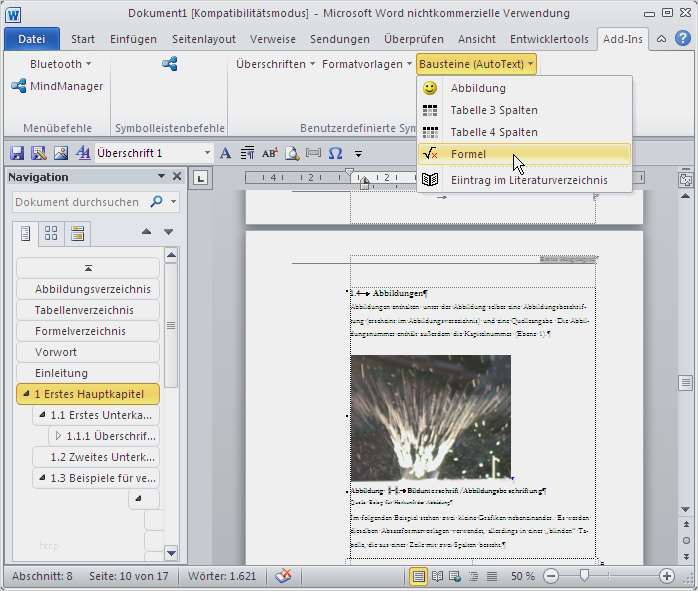Image resolution: width=698 pixels, height=591 pixels.
Task: Switch to the Seitenlayout ribbon tab
Action: [204, 39]
